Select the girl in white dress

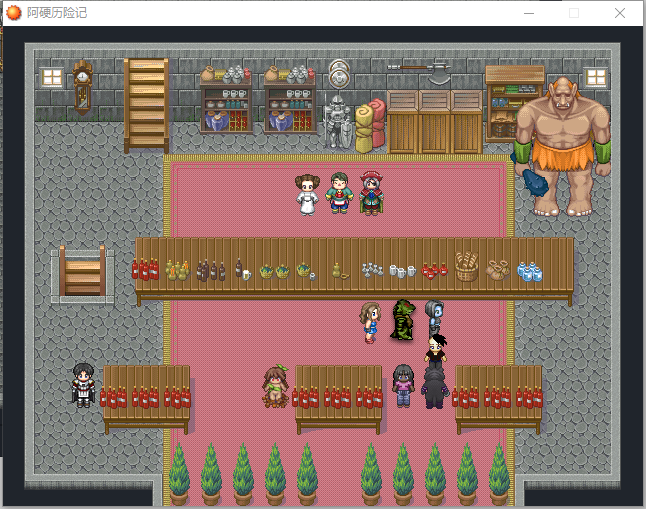coord(307,195)
